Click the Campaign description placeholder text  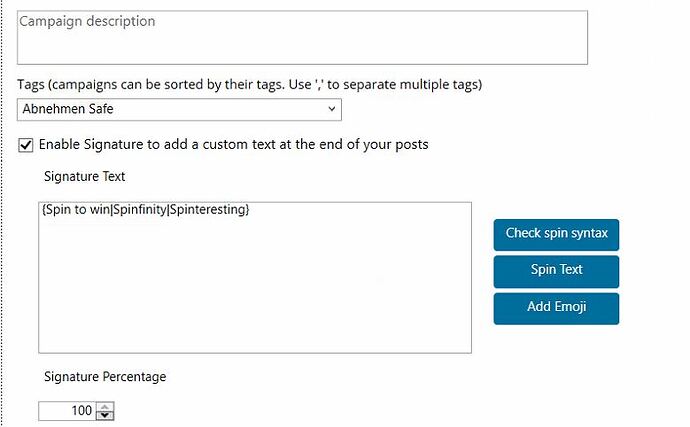87,22
